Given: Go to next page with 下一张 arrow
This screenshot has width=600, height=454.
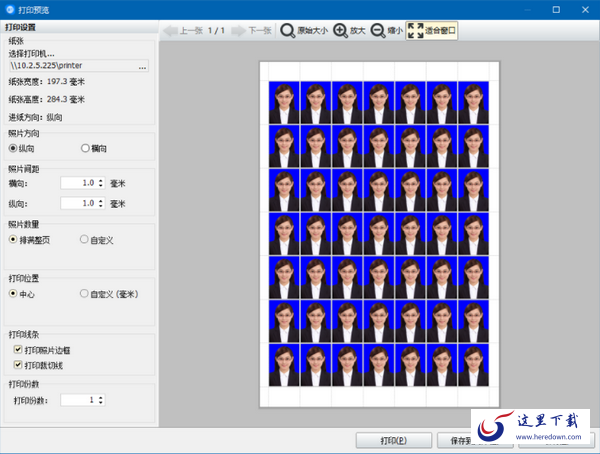Looking at the screenshot, I should pos(235,31).
